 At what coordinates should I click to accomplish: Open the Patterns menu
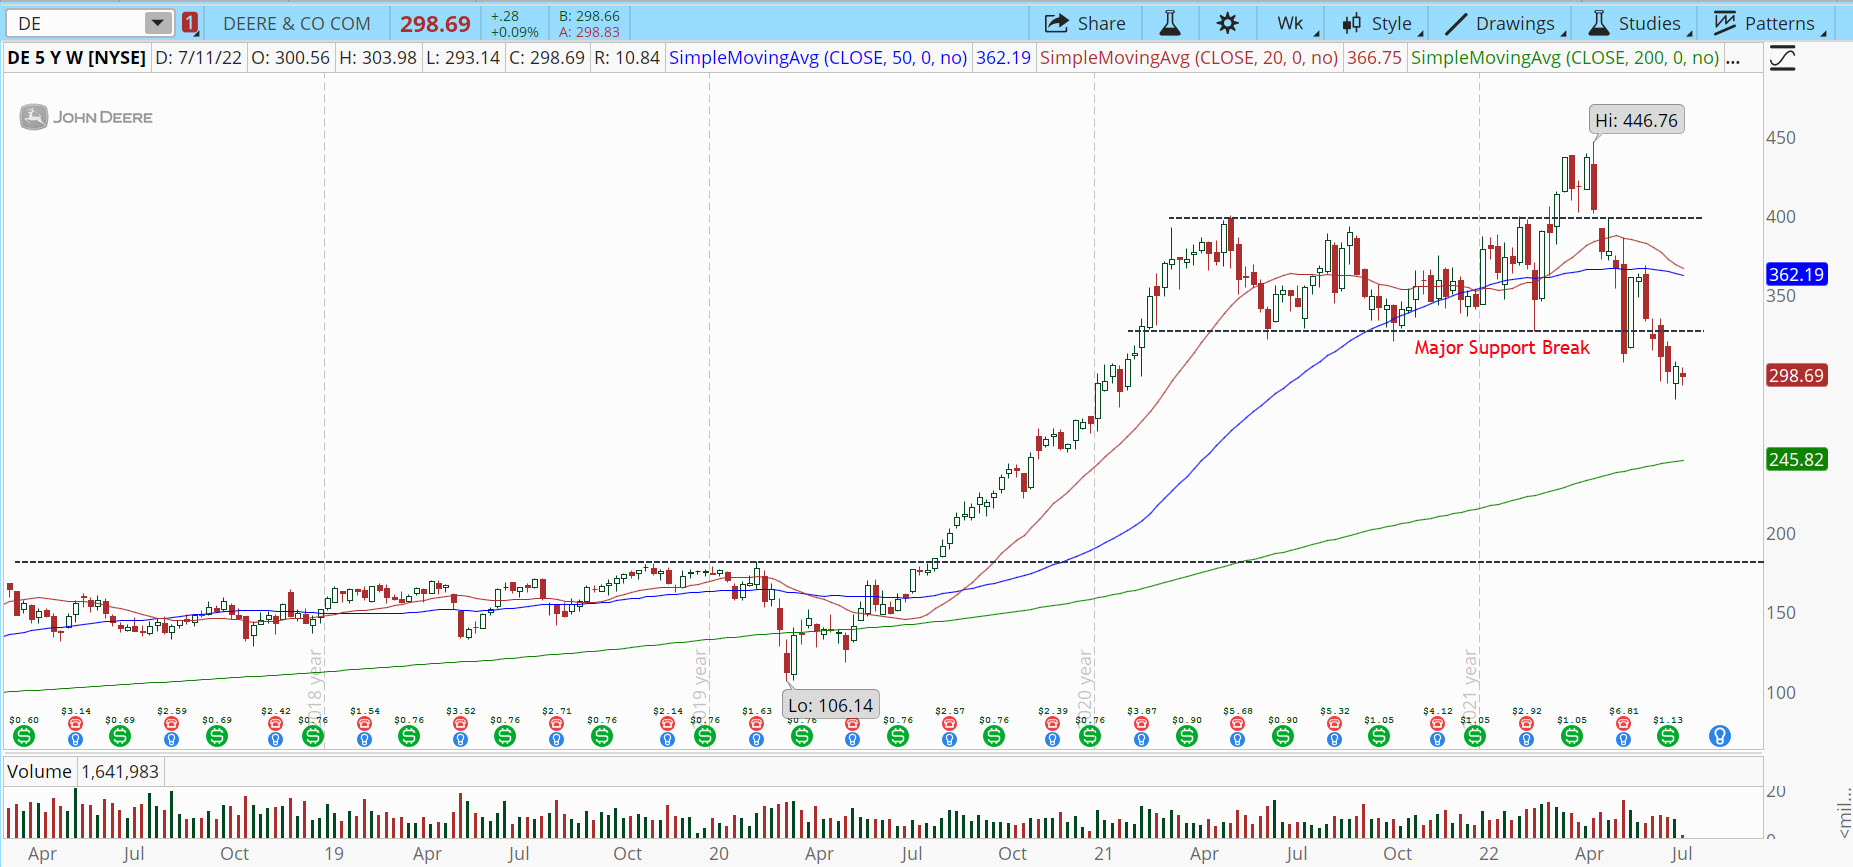pos(1769,23)
